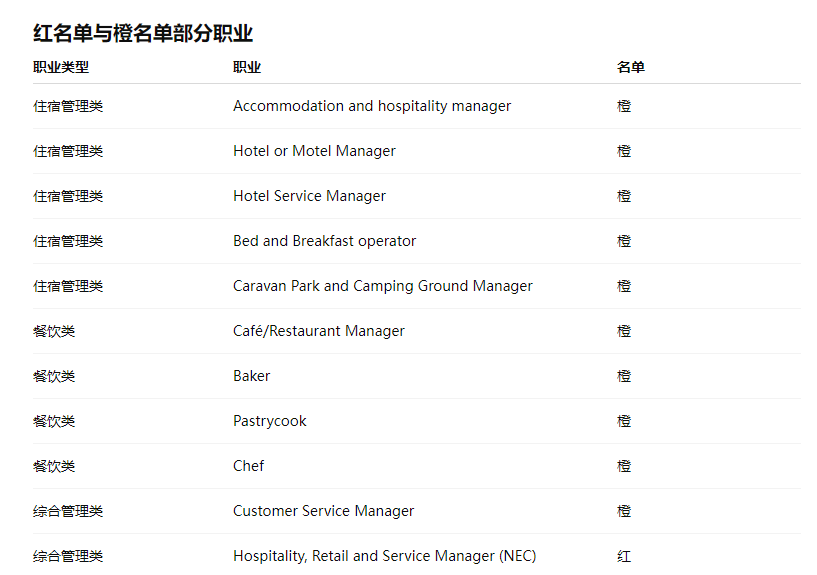Click the 红名单与橙名单部分职业 heading
Image resolution: width=817 pixels, height=575 pixels.
click(143, 33)
